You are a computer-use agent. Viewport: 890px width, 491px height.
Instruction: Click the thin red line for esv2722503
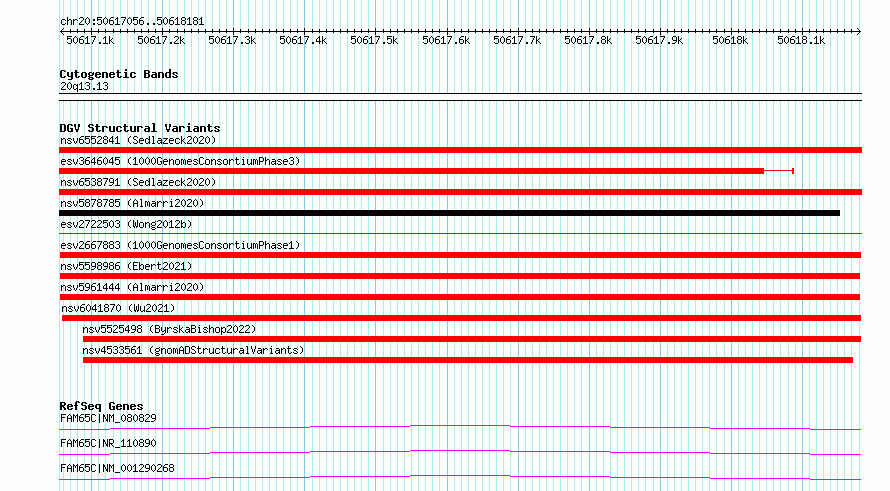pos(460,233)
